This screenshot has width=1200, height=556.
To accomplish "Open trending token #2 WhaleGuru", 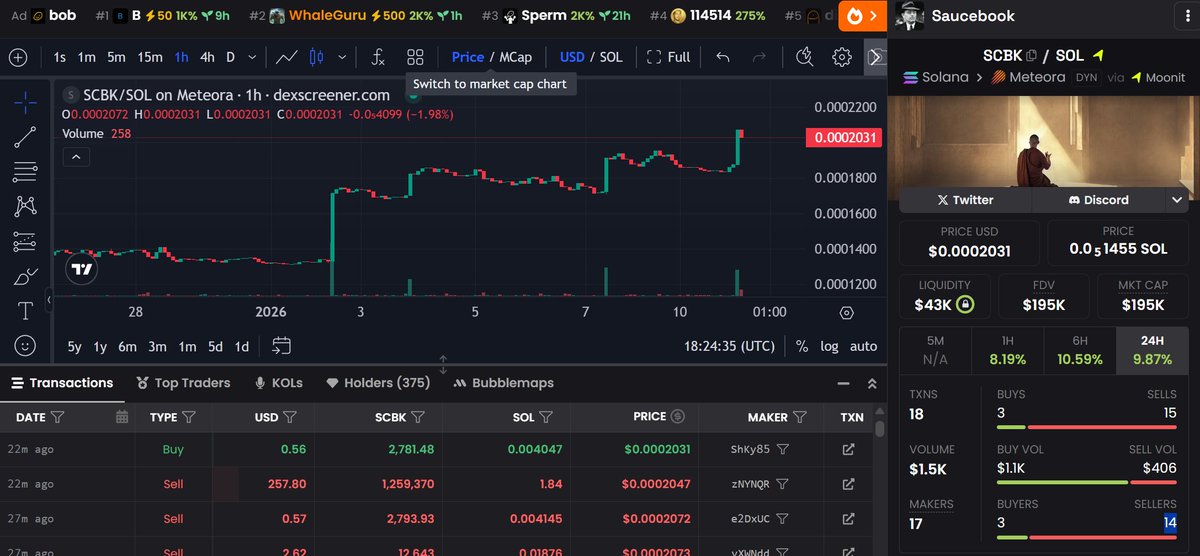I will tap(355, 16).
